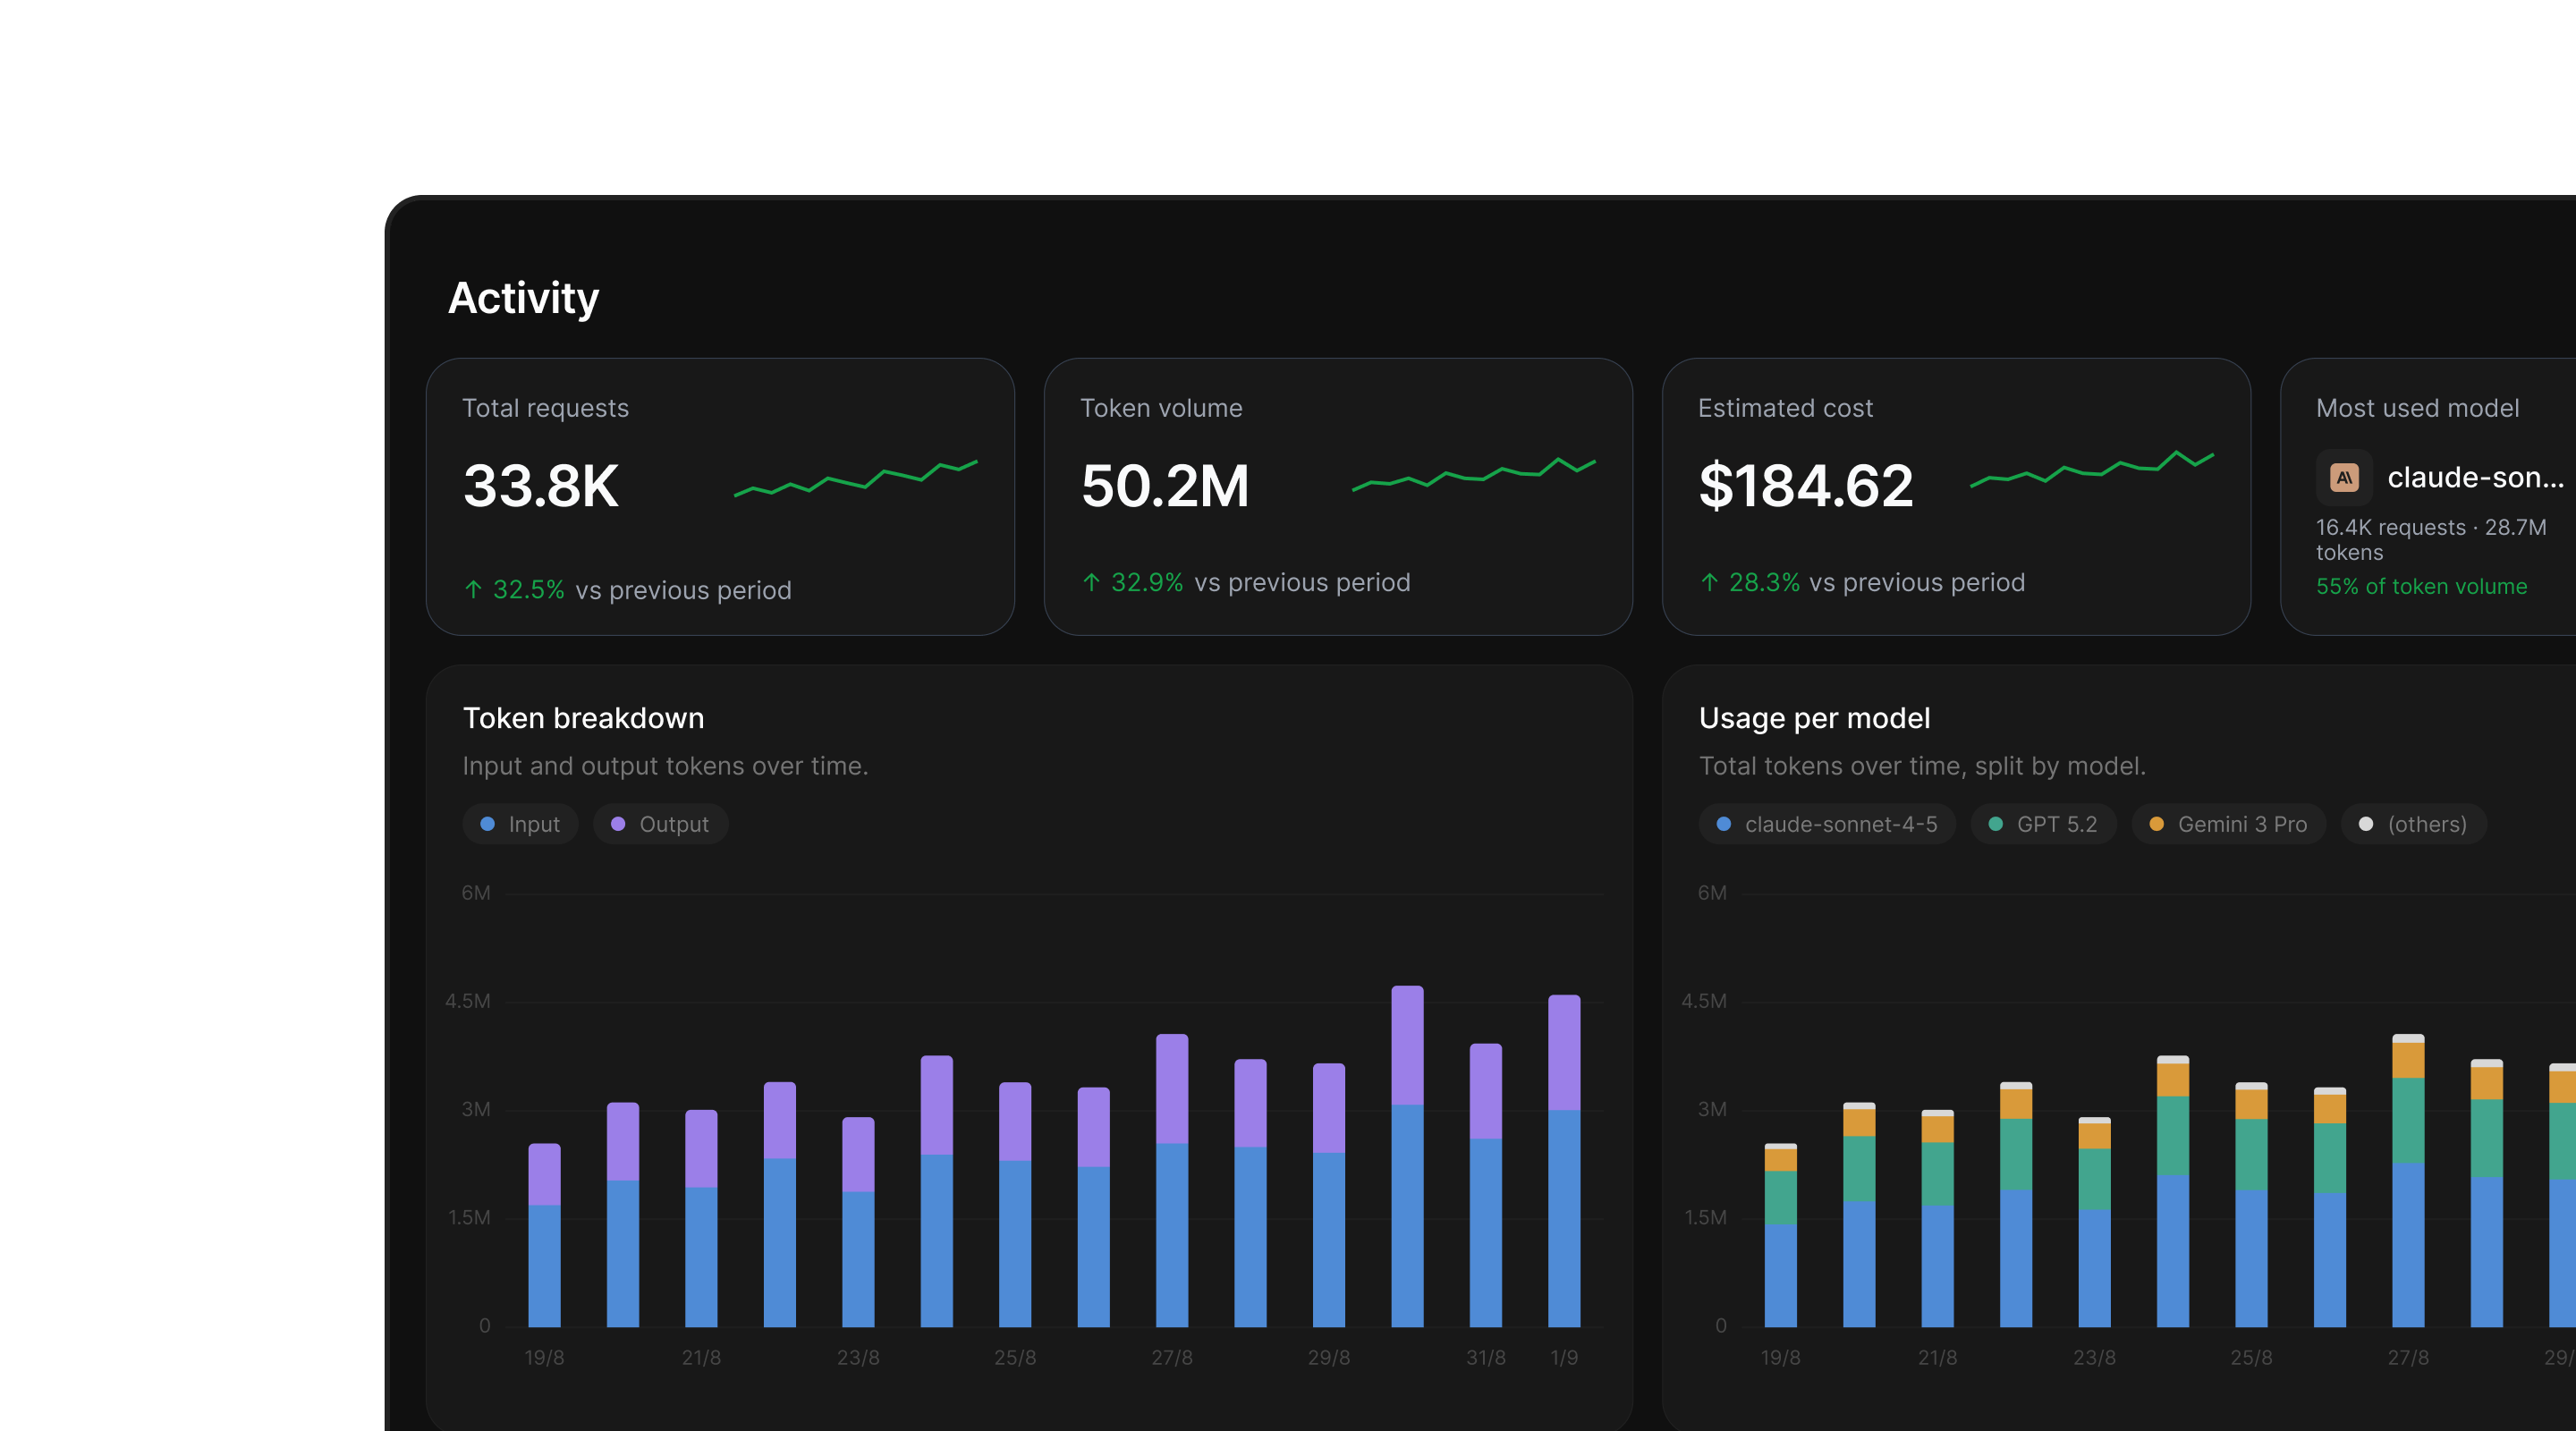The width and height of the screenshot is (2576, 1431).
Task: Click the 55% of token volume text
Action: click(2421, 586)
